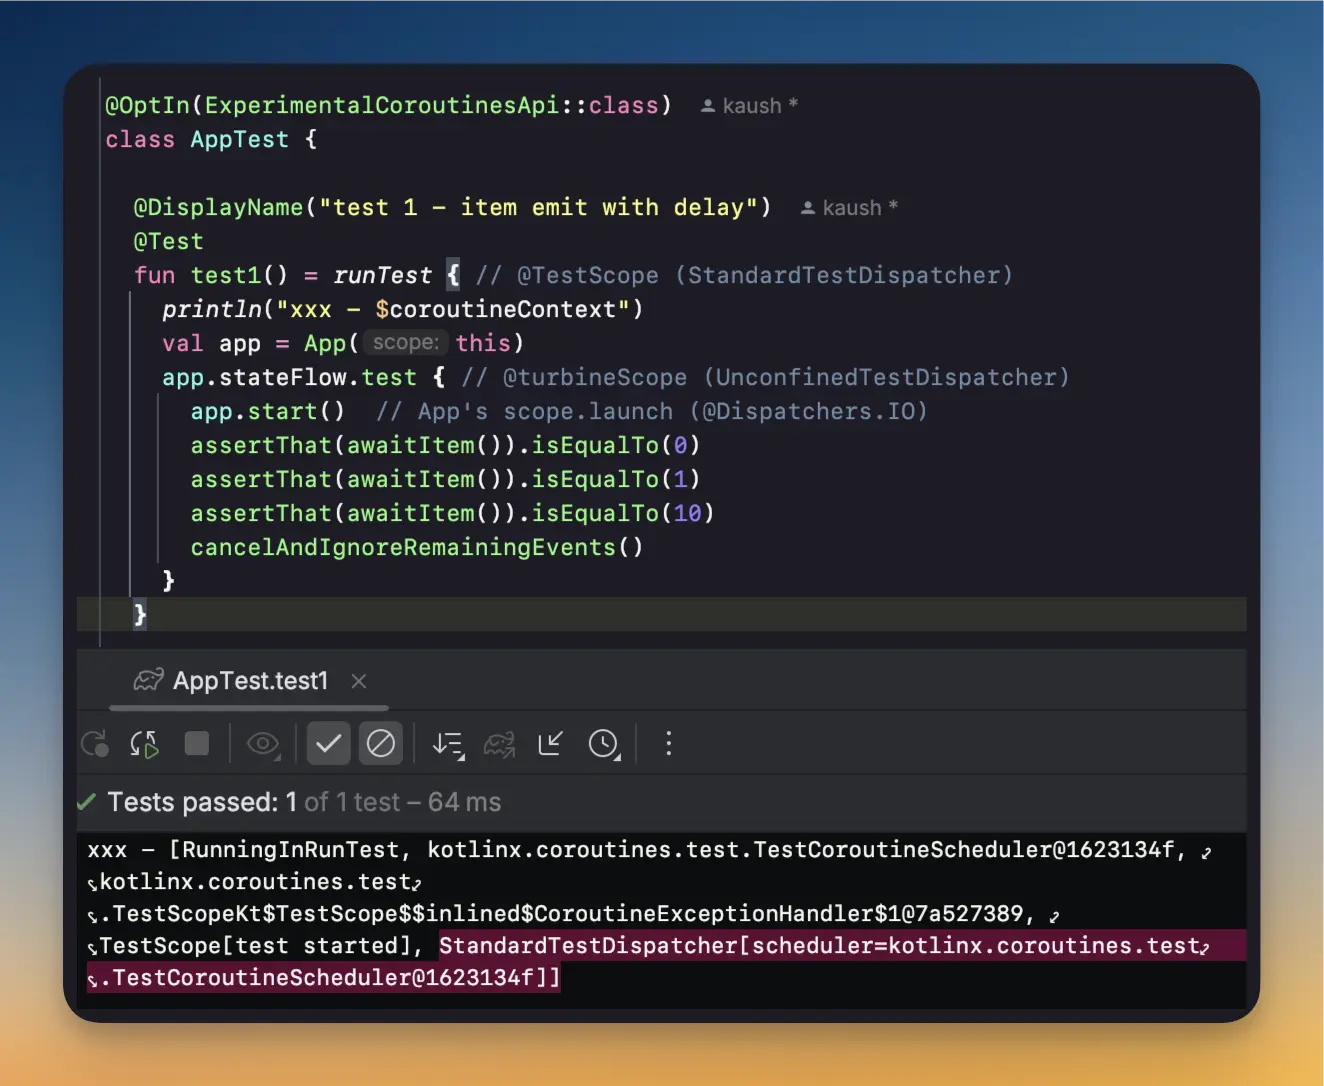This screenshot has height=1086, width=1324.
Task: Toggle the eye watch options button
Action: [263, 744]
